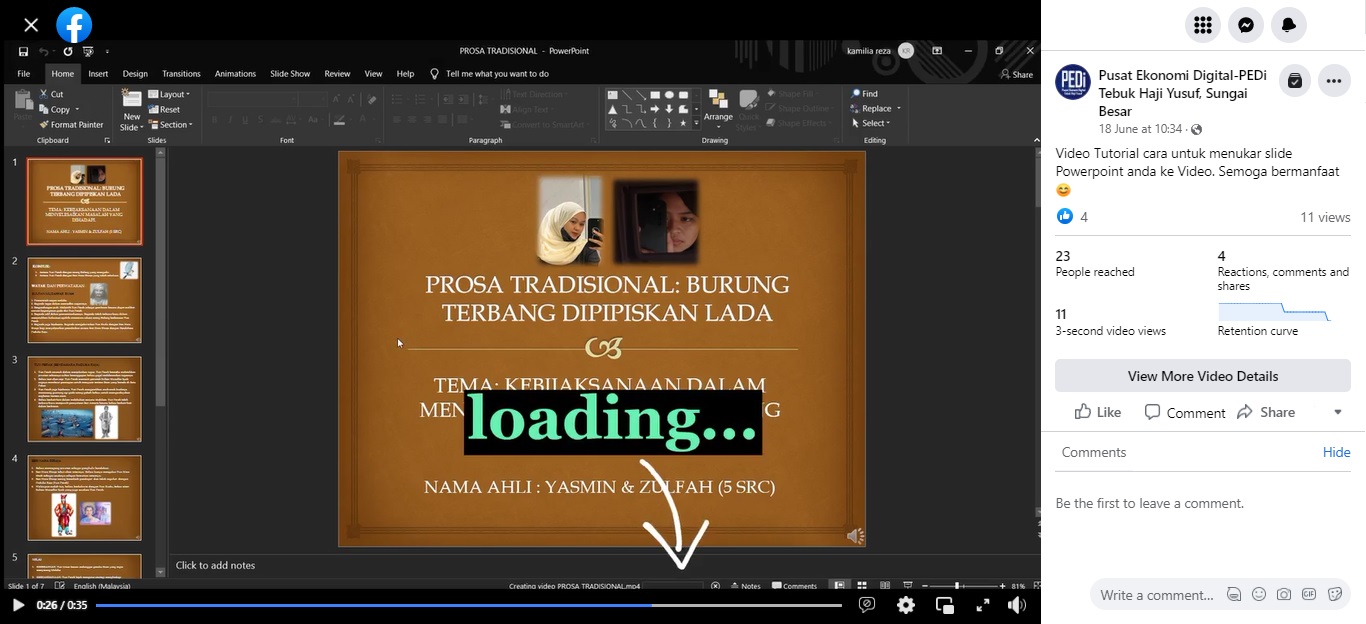Viewport: 1366px width, 624px height.
Task: Expand the share audience dropdown arrow
Action: [1338, 412]
